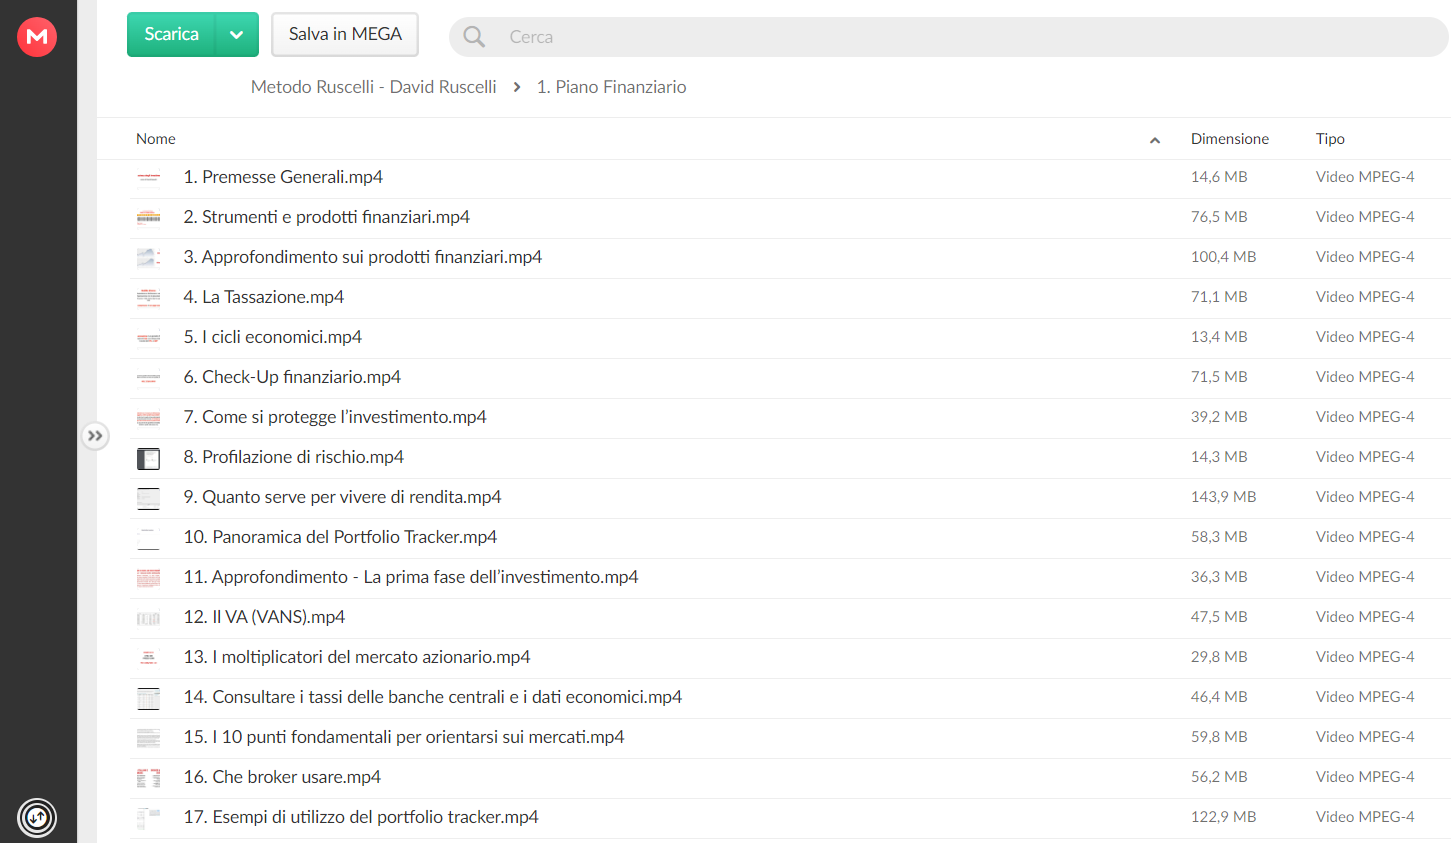This screenshot has height=843, width=1451.
Task: Click the Cerca search field
Action: point(948,37)
